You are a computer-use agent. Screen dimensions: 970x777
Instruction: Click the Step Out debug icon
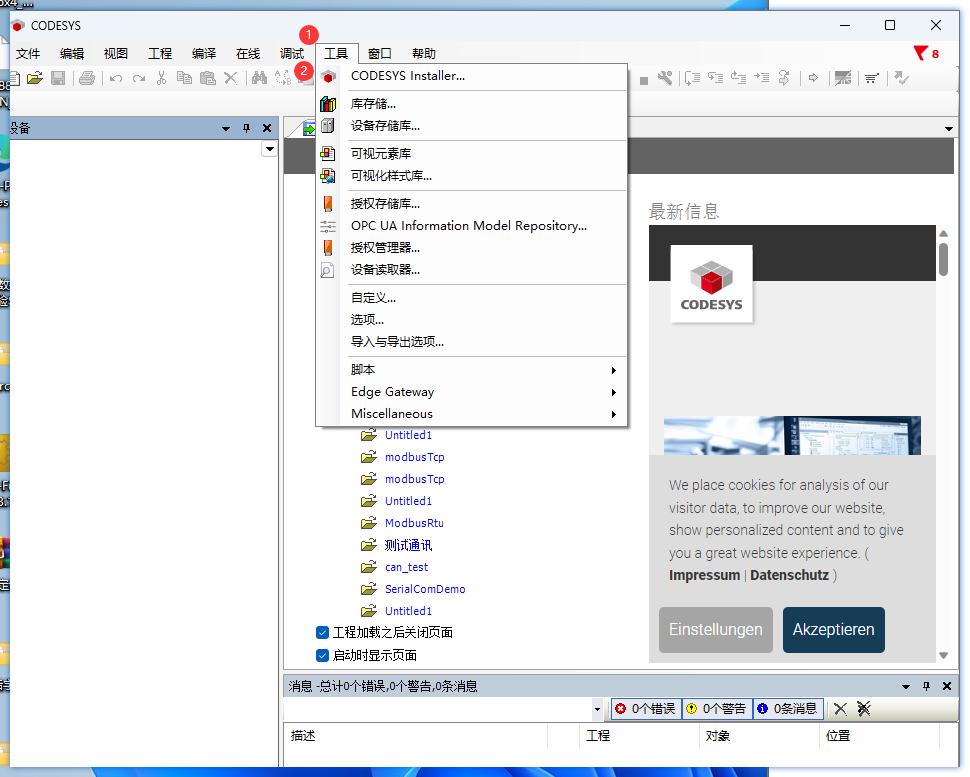(x=739, y=78)
